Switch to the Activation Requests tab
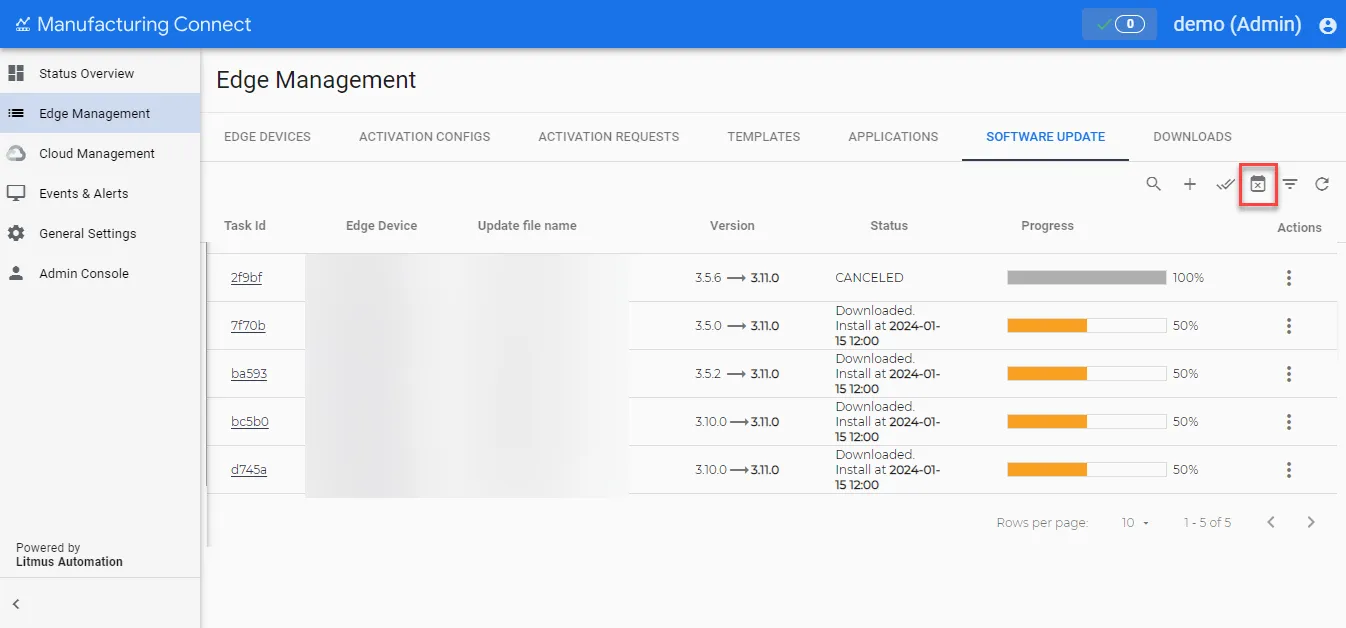 pyautogui.click(x=609, y=137)
